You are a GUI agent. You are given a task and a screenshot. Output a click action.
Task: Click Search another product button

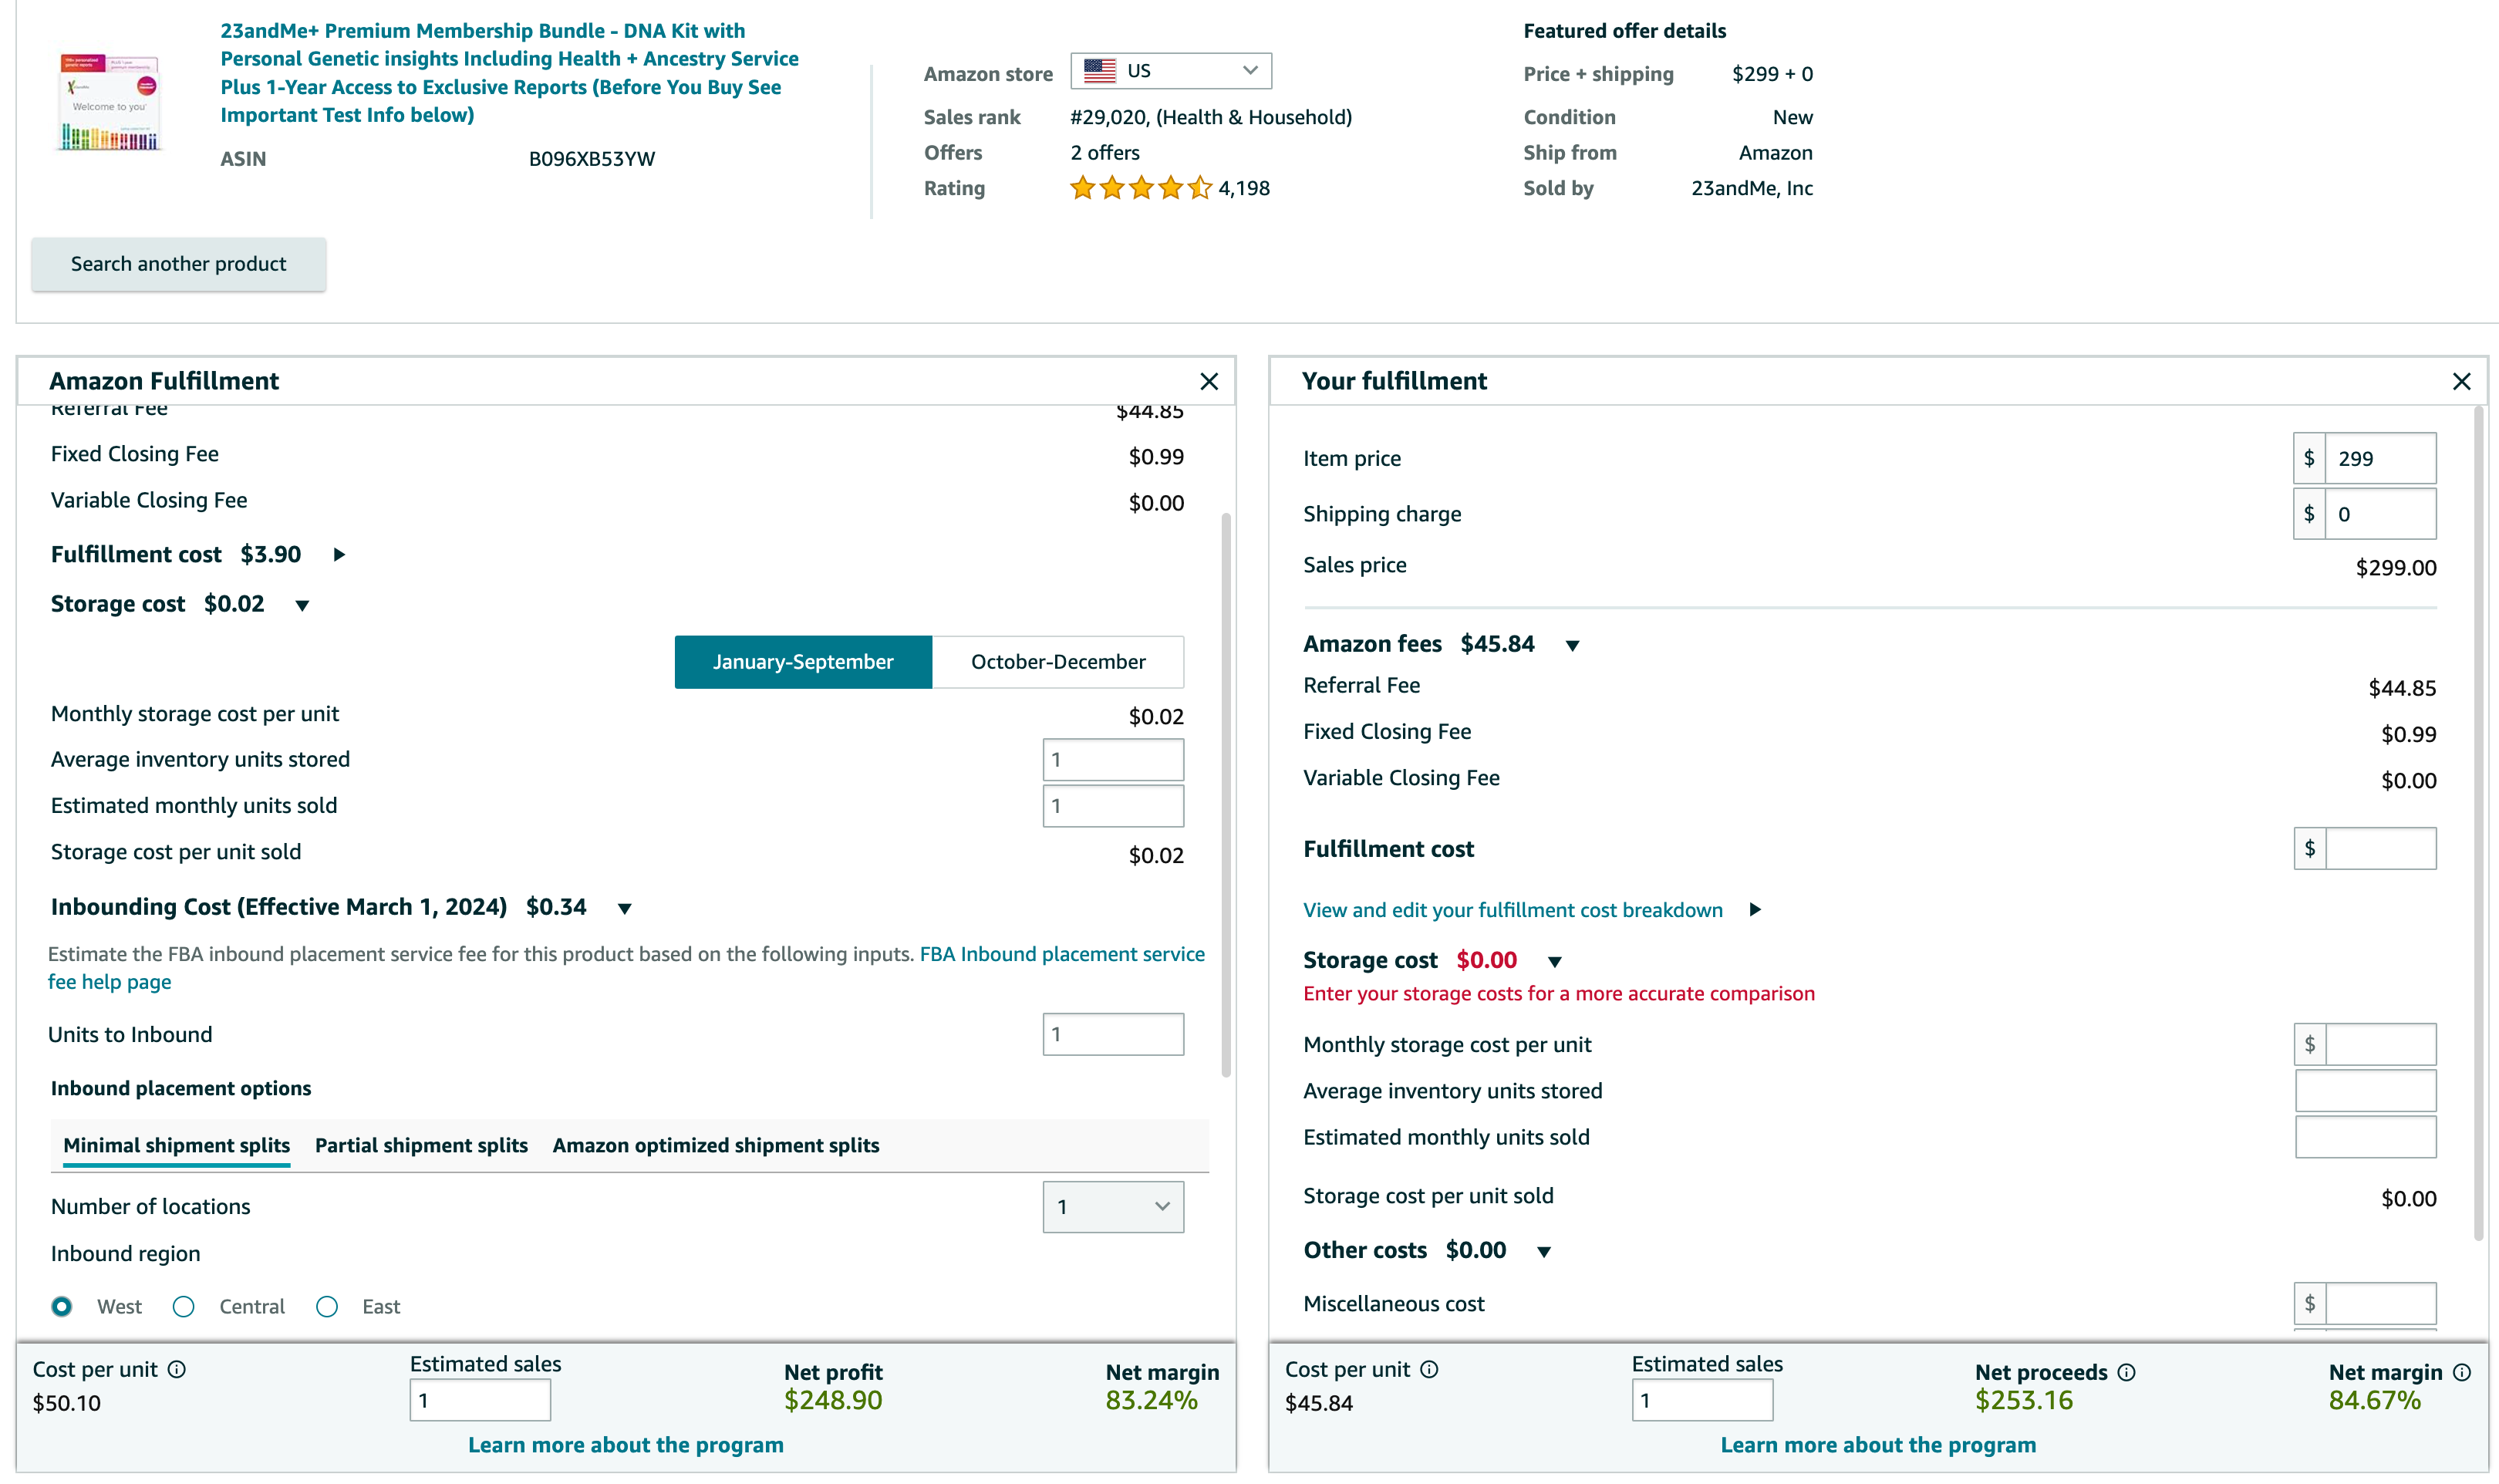178,264
